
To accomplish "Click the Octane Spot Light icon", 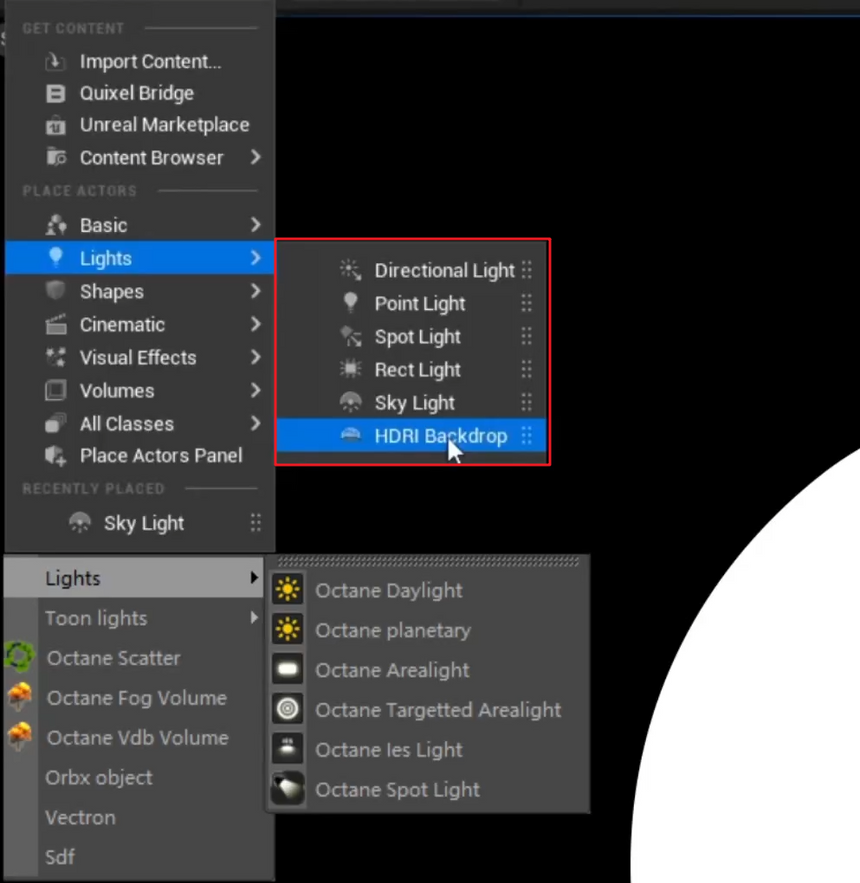I will (x=288, y=788).
